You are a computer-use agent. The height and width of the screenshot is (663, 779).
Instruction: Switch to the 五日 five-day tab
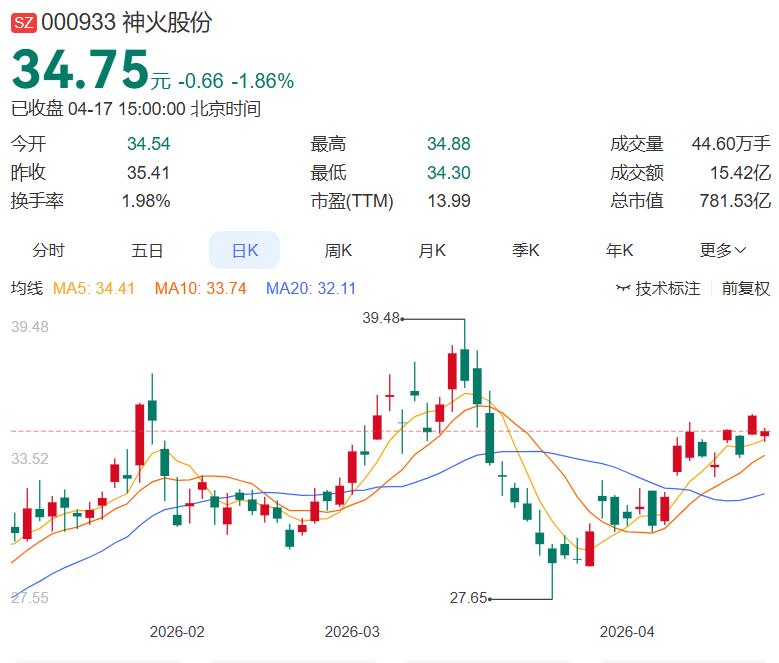click(x=147, y=250)
